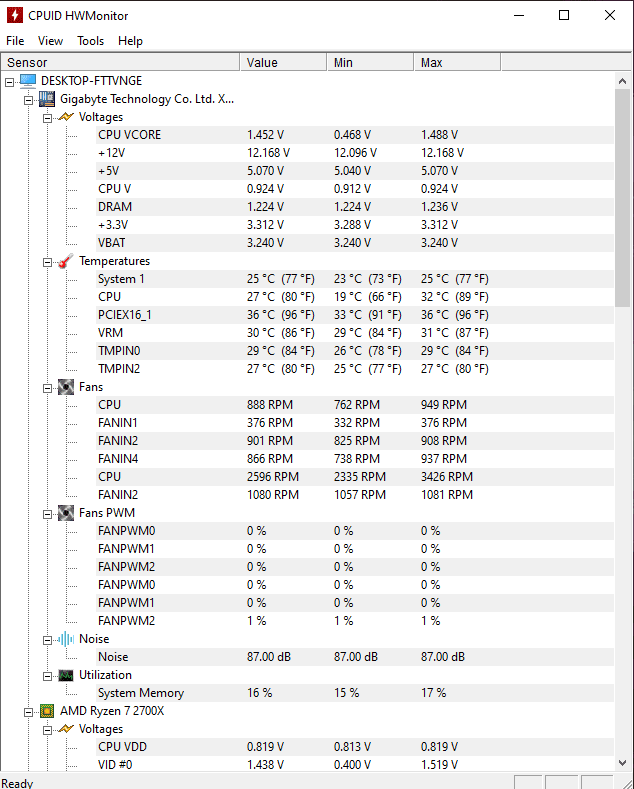Click the Fans group fan icon

[x=66, y=387]
